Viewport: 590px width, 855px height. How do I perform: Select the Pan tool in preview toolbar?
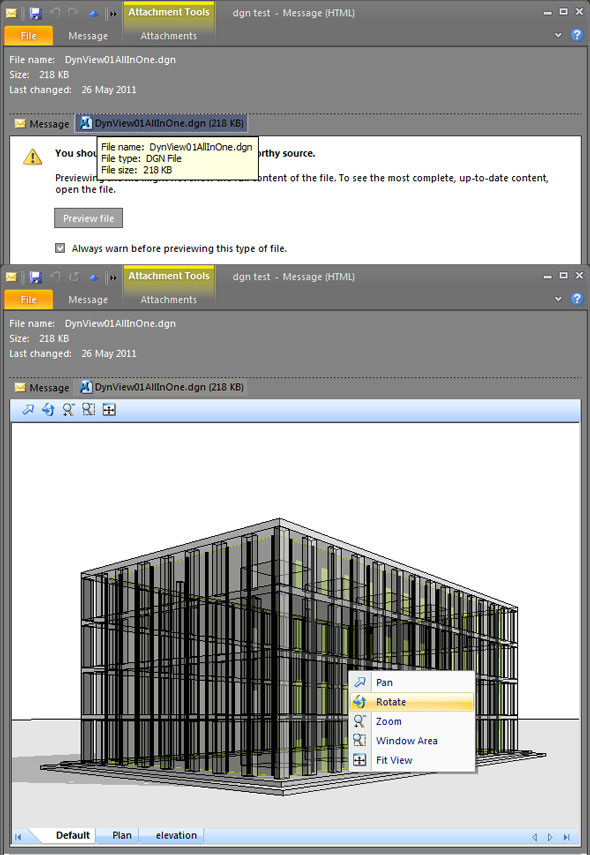click(x=28, y=410)
